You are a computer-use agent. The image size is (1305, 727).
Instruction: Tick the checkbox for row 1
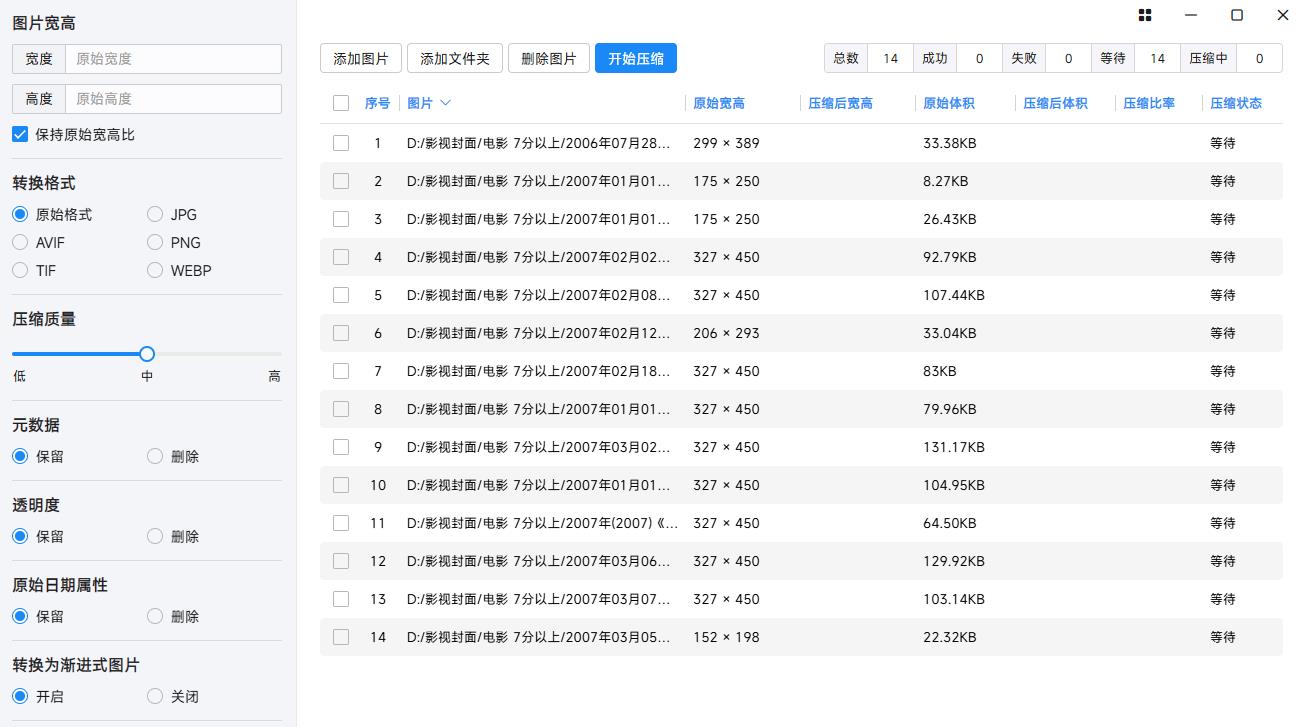[341, 143]
